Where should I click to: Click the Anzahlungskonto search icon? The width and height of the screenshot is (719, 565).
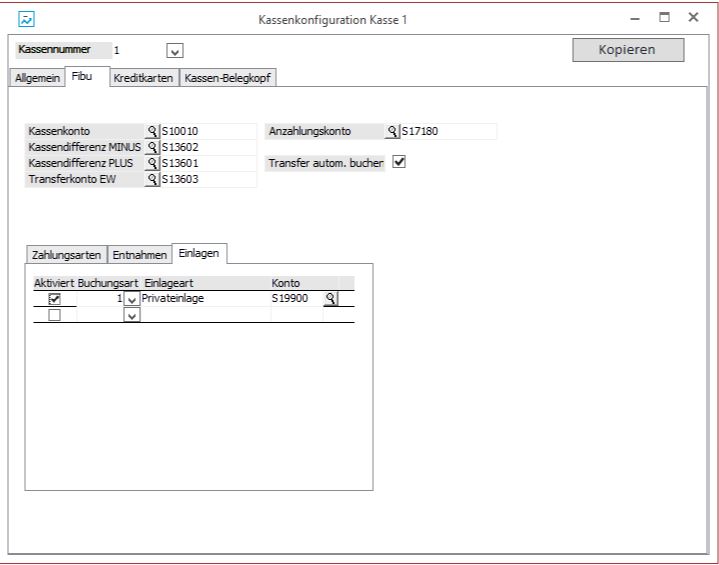point(392,131)
